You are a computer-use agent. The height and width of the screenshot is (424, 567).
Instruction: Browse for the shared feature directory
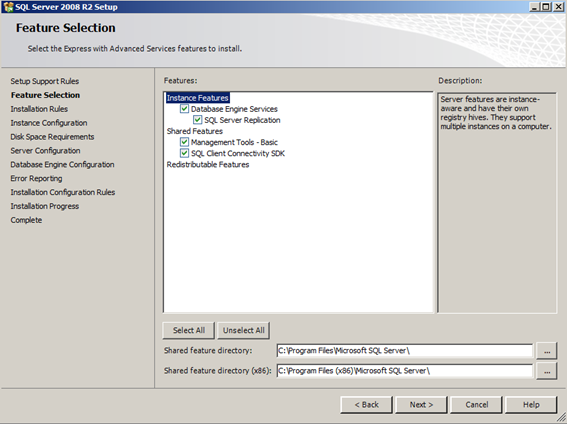(547, 351)
